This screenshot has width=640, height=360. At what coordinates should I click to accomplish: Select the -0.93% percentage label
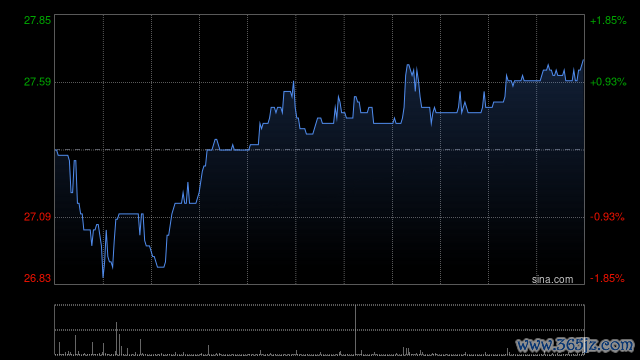pyautogui.click(x=607, y=217)
